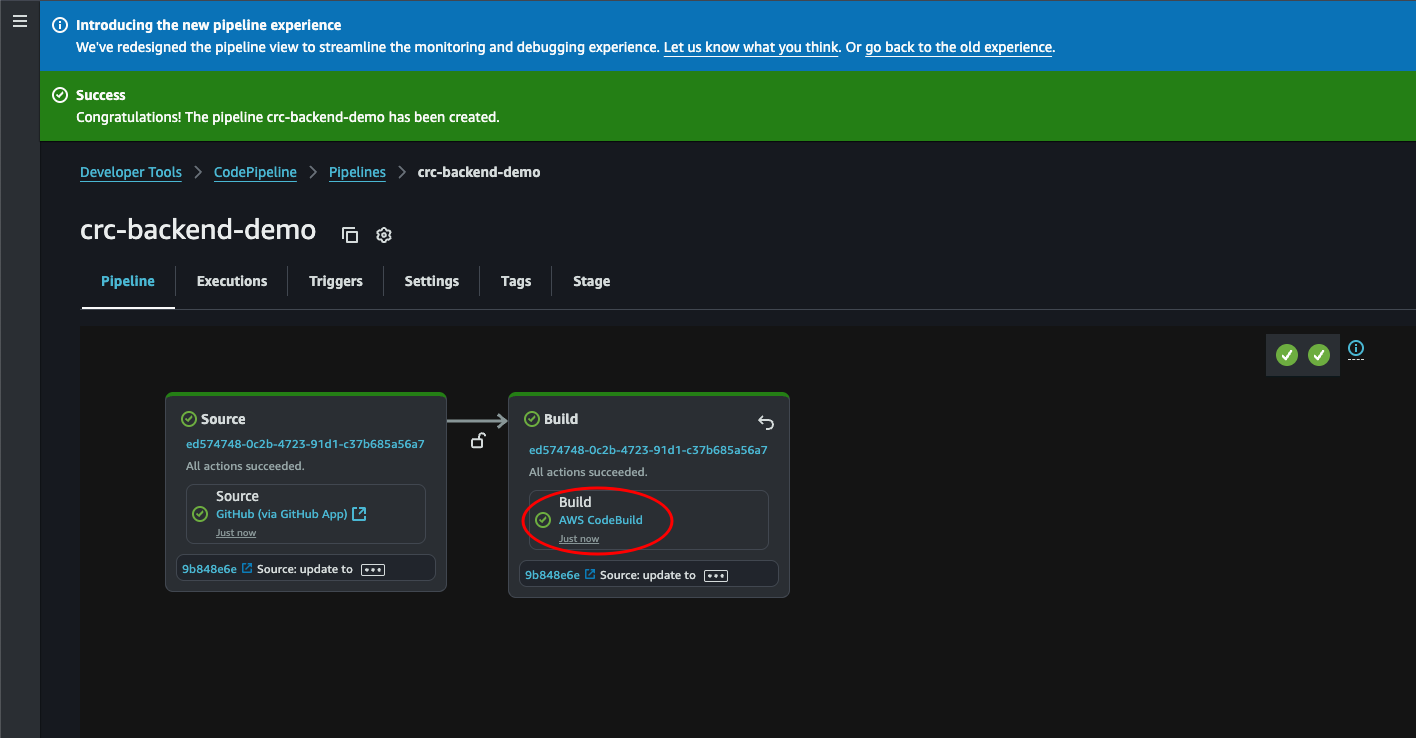Open the Triggers tab

(x=336, y=281)
